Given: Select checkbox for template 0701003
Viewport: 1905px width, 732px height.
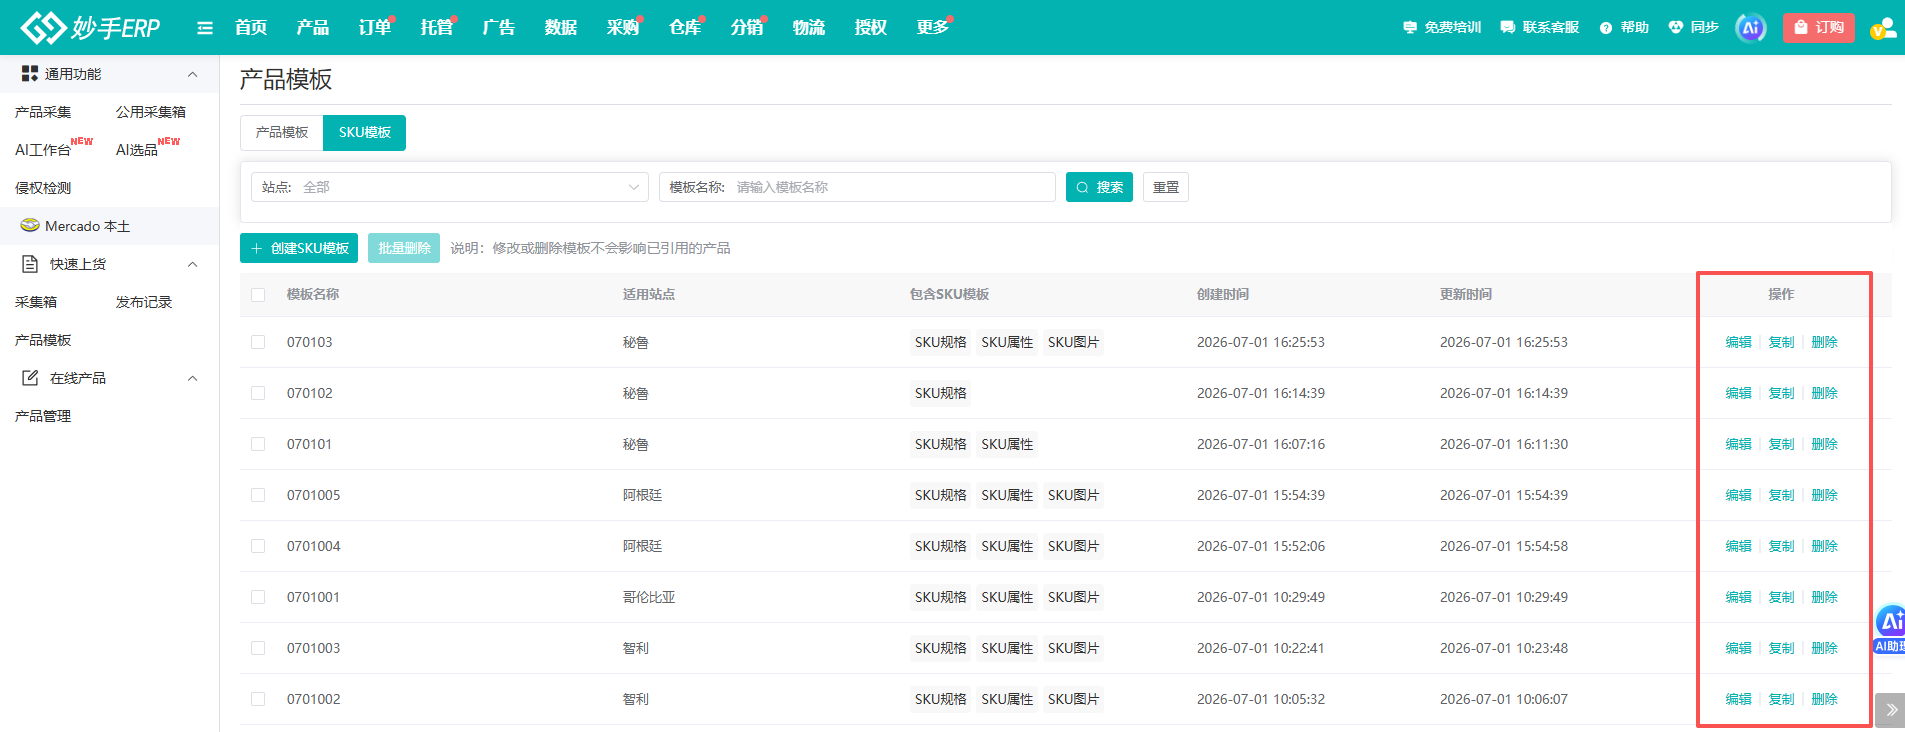Looking at the screenshot, I should [258, 648].
